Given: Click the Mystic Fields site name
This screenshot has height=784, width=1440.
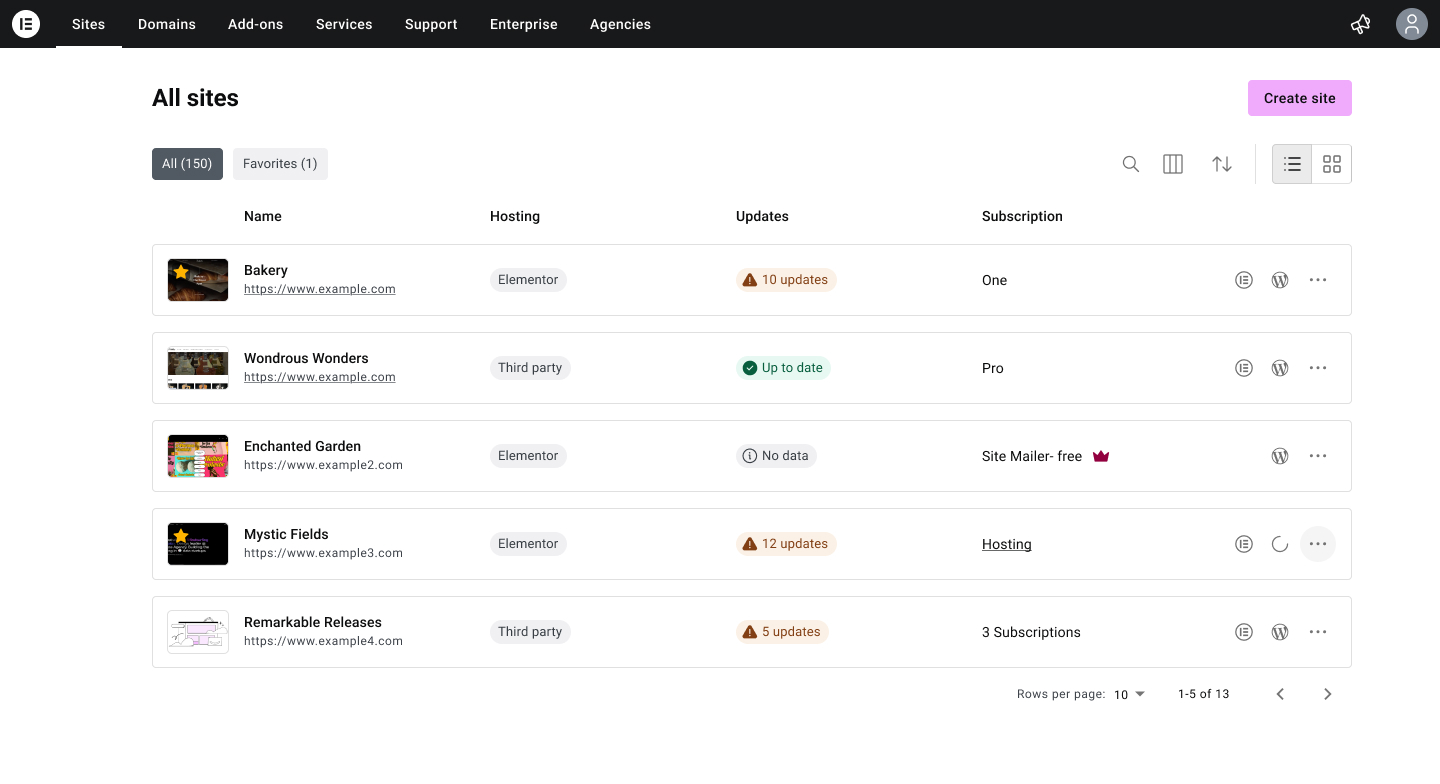Looking at the screenshot, I should click(286, 534).
